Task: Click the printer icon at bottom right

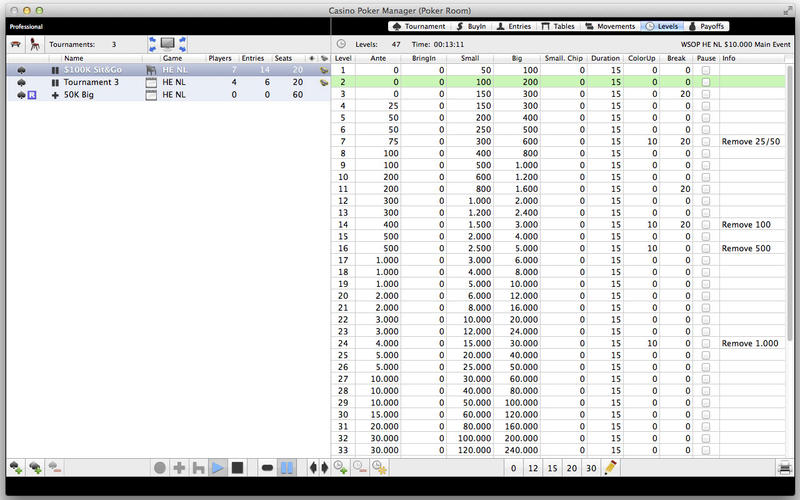Action: pyautogui.click(x=786, y=467)
